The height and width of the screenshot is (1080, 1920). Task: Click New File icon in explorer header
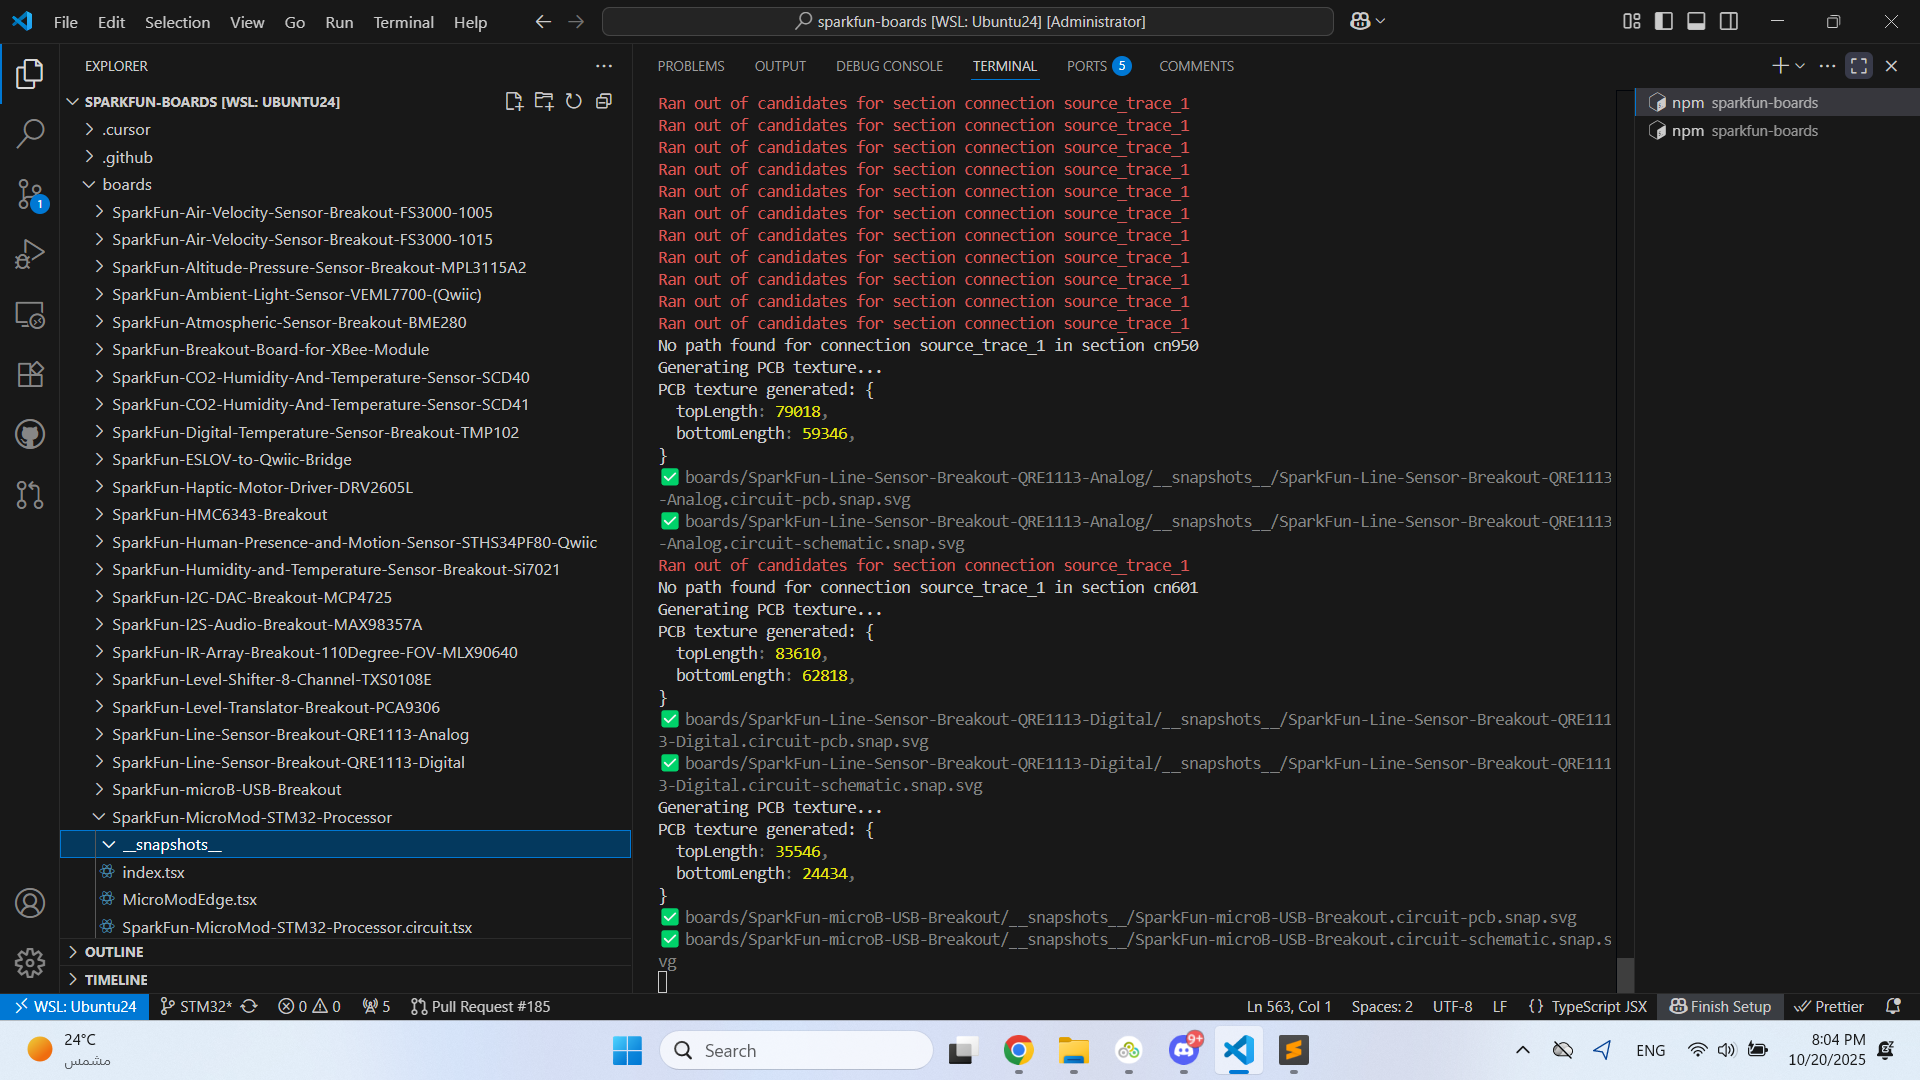[x=514, y=102]
